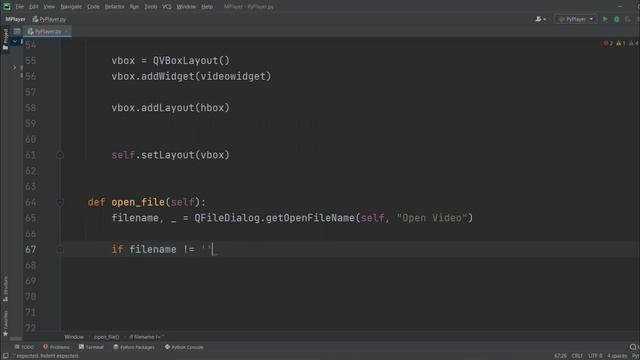640x360 pixels.
Task: Open the Edit menu
Action: (33, 7)
